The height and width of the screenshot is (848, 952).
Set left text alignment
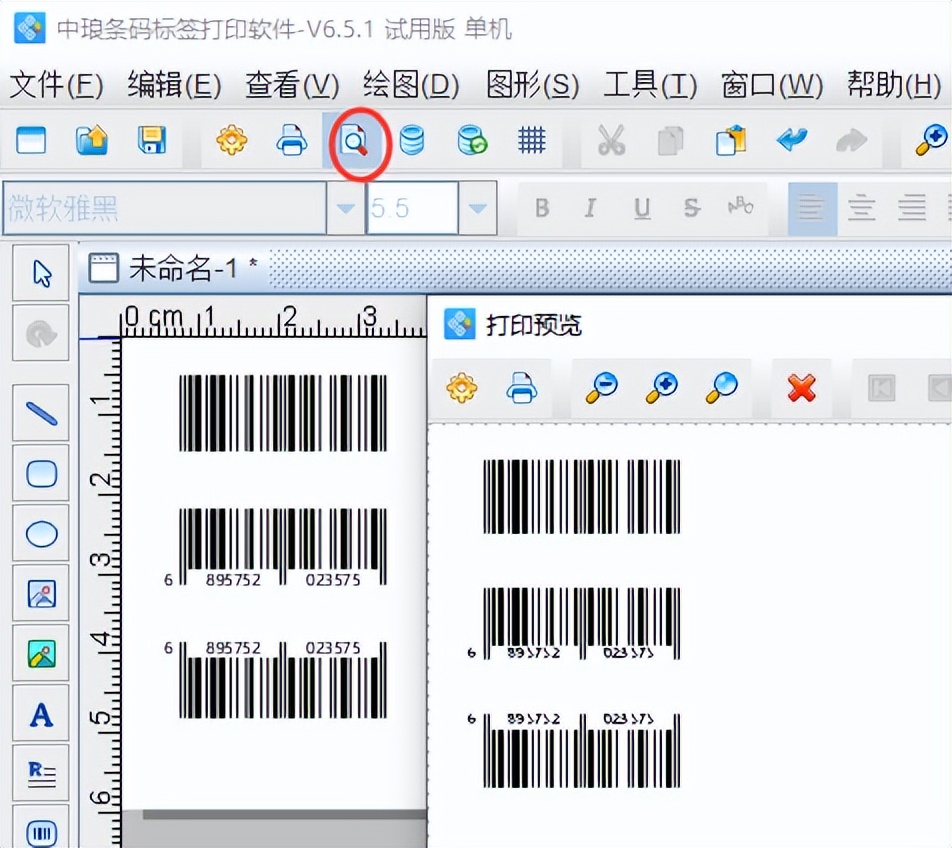click(x=812, y=209)
